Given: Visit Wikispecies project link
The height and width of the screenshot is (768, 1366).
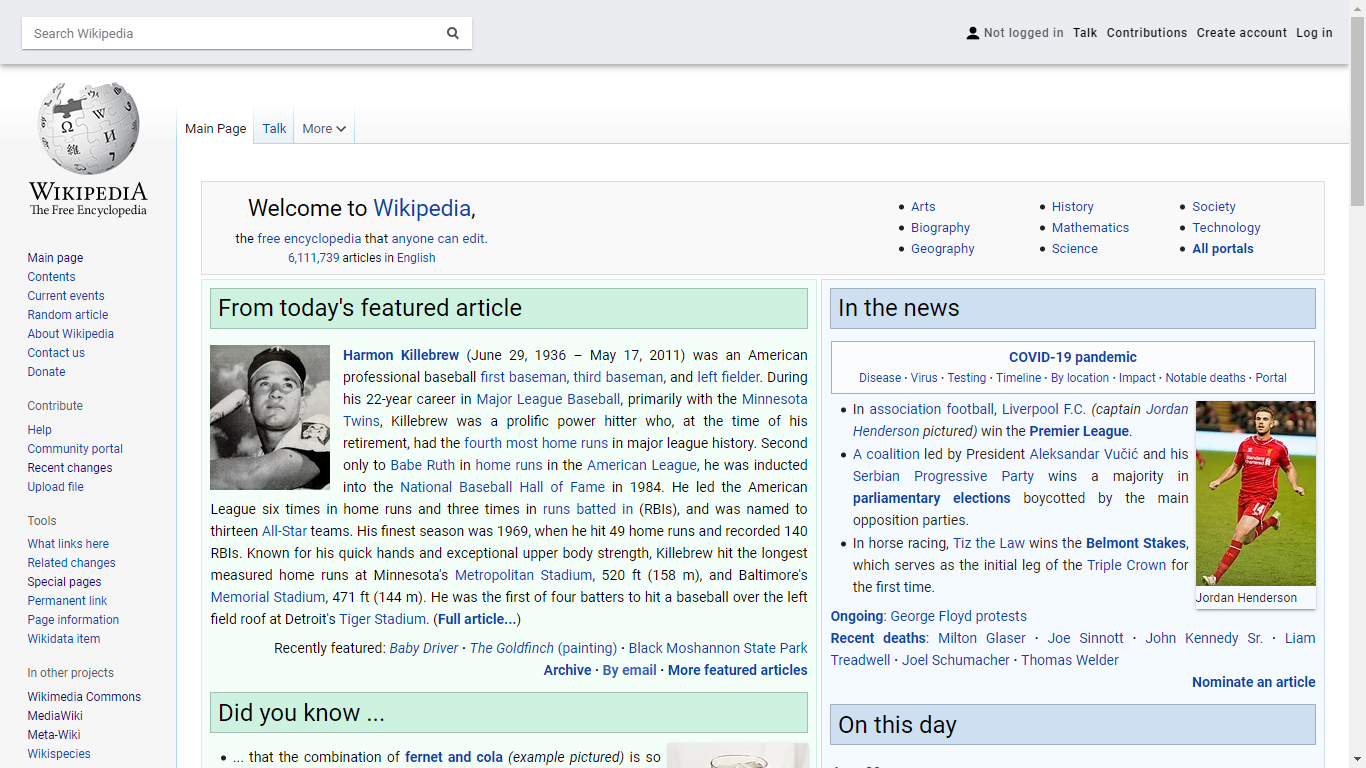Looking at the screenshot, I should (59, 754).
